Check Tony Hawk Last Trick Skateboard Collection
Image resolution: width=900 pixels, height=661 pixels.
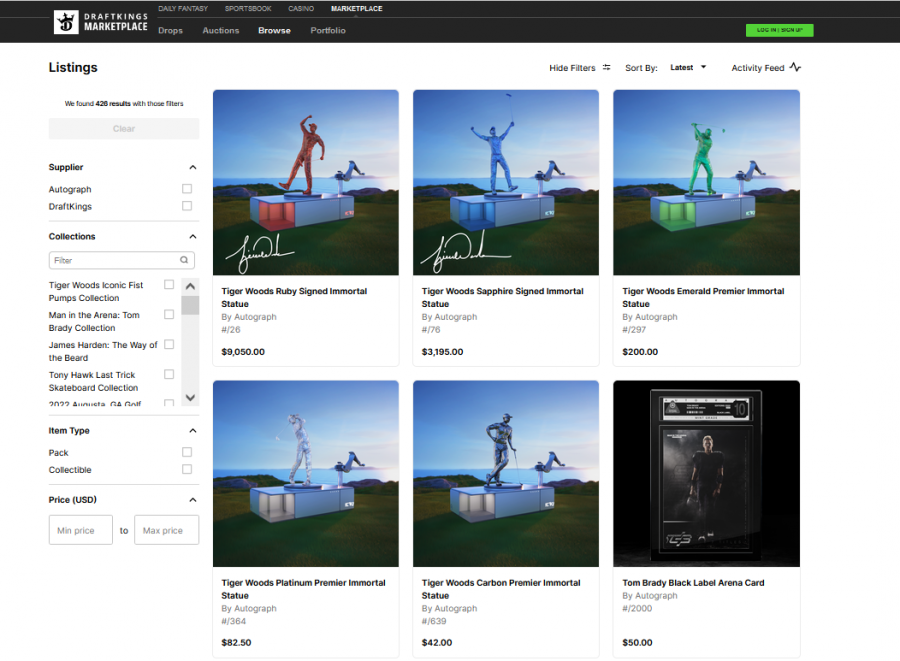coord(169,374)
